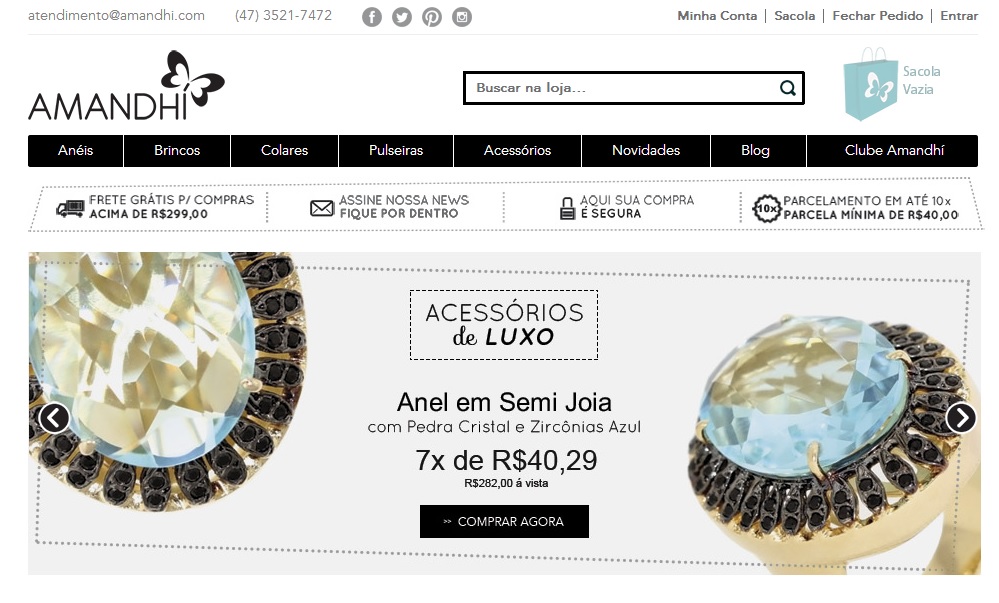Image resolution: width=999 pixels, height=603 pixels.
Task: Advance to next banner slide arrow
Action: pyautogui.click(x=961, y=418)
